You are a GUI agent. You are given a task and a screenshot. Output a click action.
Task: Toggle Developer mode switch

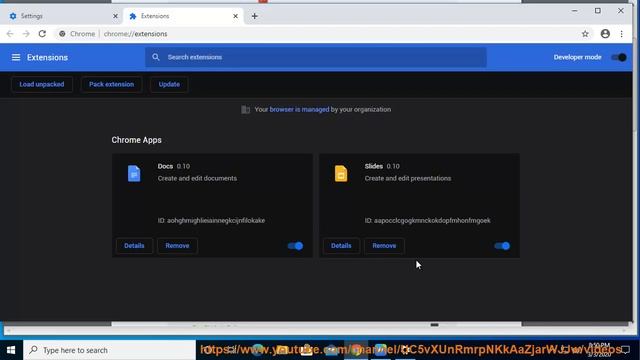(x=619, y=58)
